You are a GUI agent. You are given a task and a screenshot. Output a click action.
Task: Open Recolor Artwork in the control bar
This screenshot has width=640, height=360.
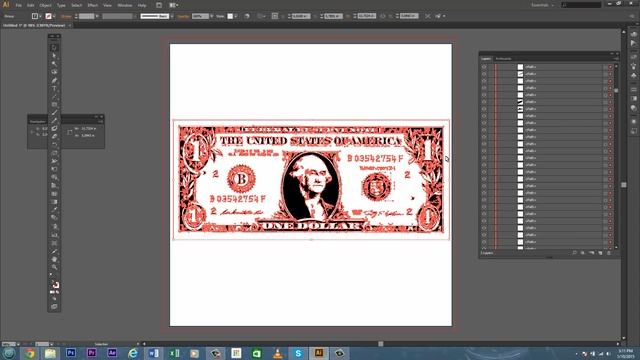pyautogui.click(x=247, y=16)
